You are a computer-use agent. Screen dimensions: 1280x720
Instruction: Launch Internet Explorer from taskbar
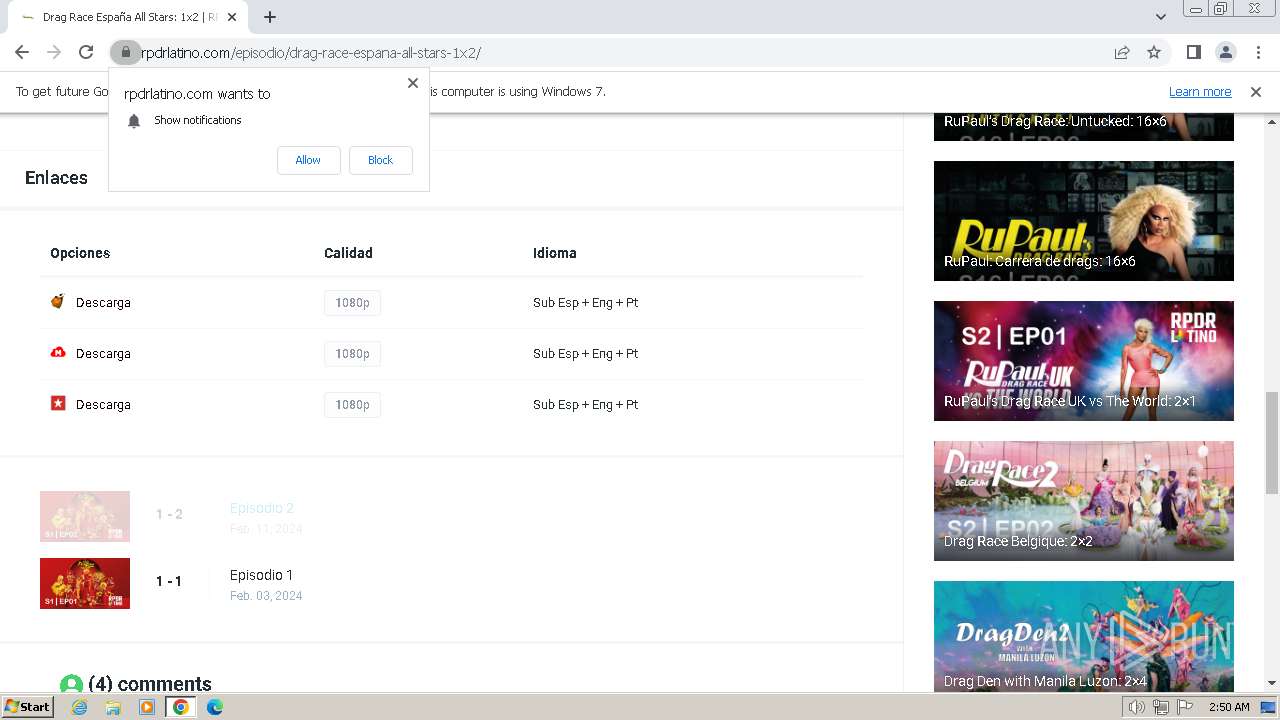coord(79,707)
